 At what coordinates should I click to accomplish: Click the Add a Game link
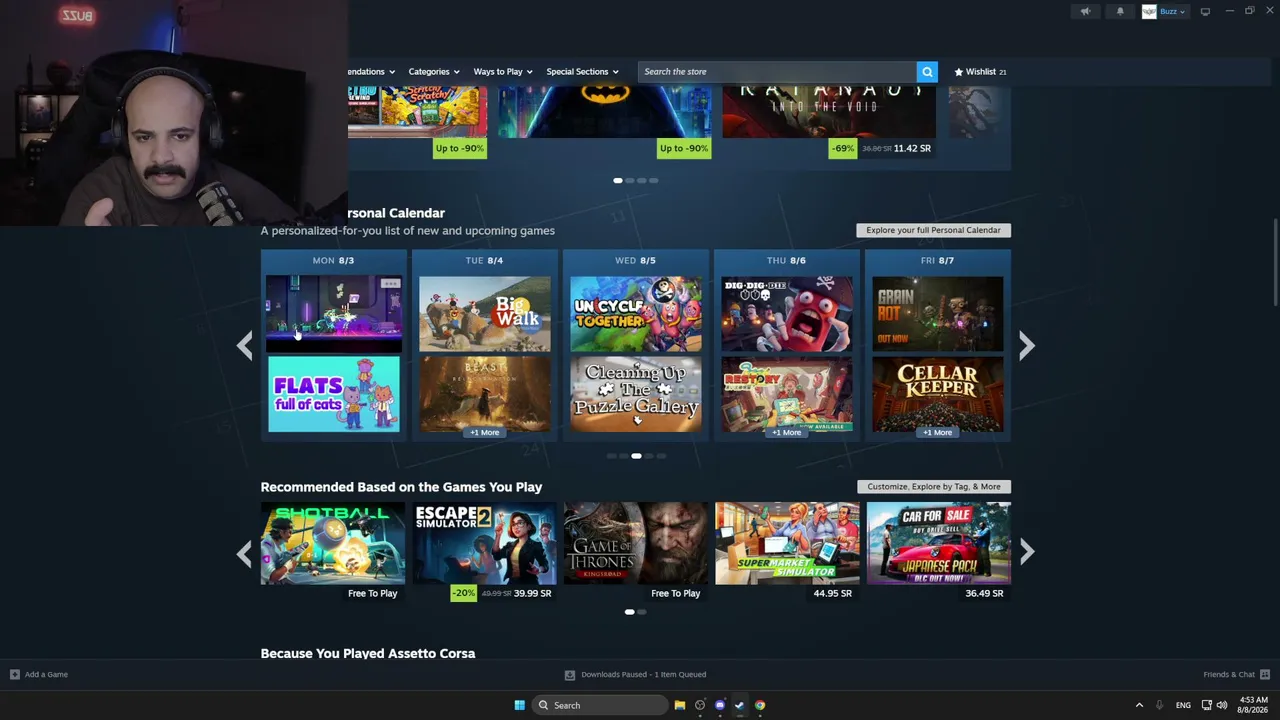coord(46,674)
